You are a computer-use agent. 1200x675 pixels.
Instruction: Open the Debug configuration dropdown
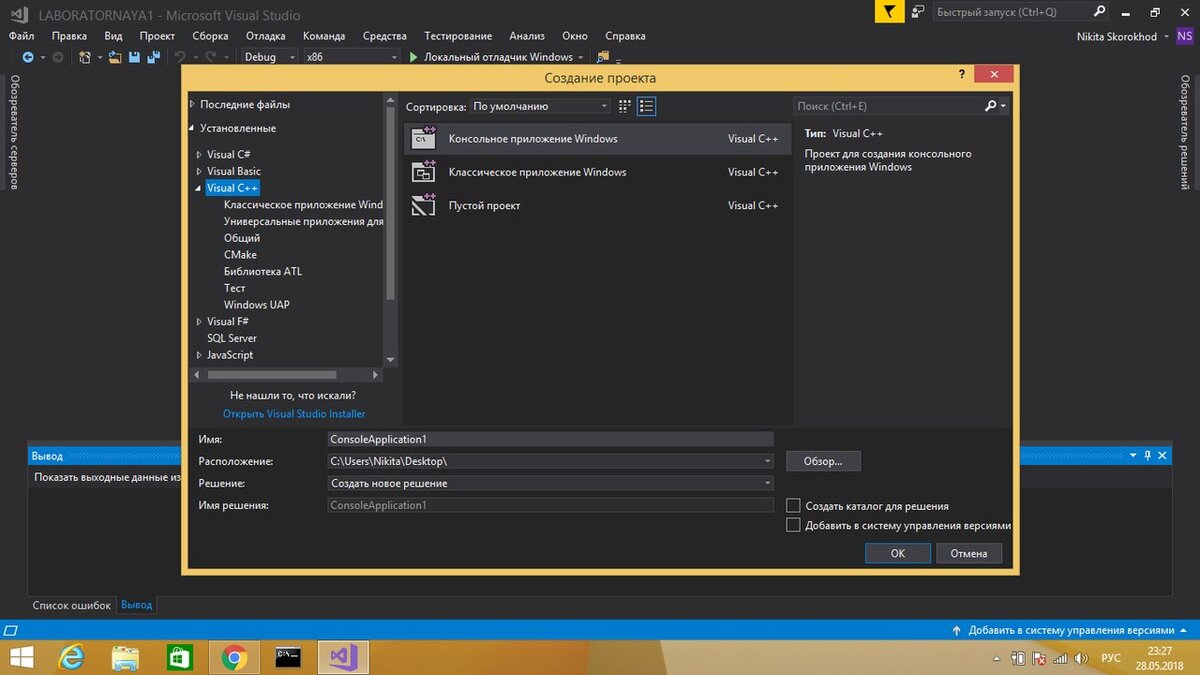269,57
